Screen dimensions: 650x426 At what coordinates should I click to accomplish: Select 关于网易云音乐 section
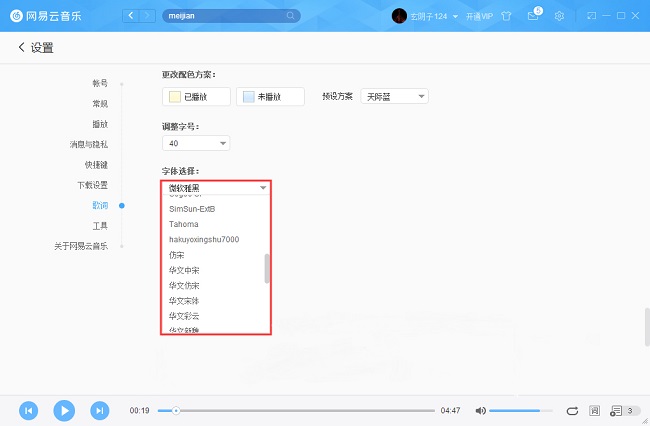tap(81, 246)
